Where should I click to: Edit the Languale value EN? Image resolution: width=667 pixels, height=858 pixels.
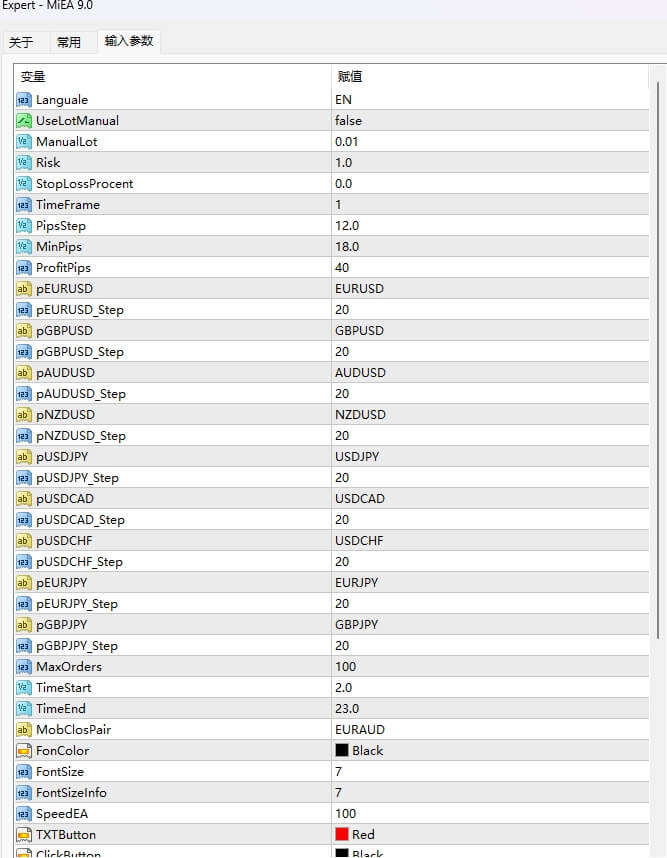(x=490, y=100)
